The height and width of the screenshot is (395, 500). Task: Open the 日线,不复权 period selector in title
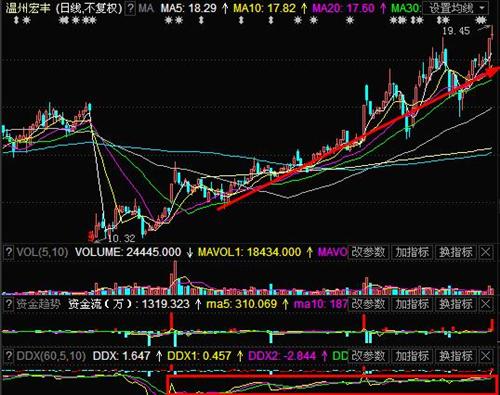click(x=90, y=8)
